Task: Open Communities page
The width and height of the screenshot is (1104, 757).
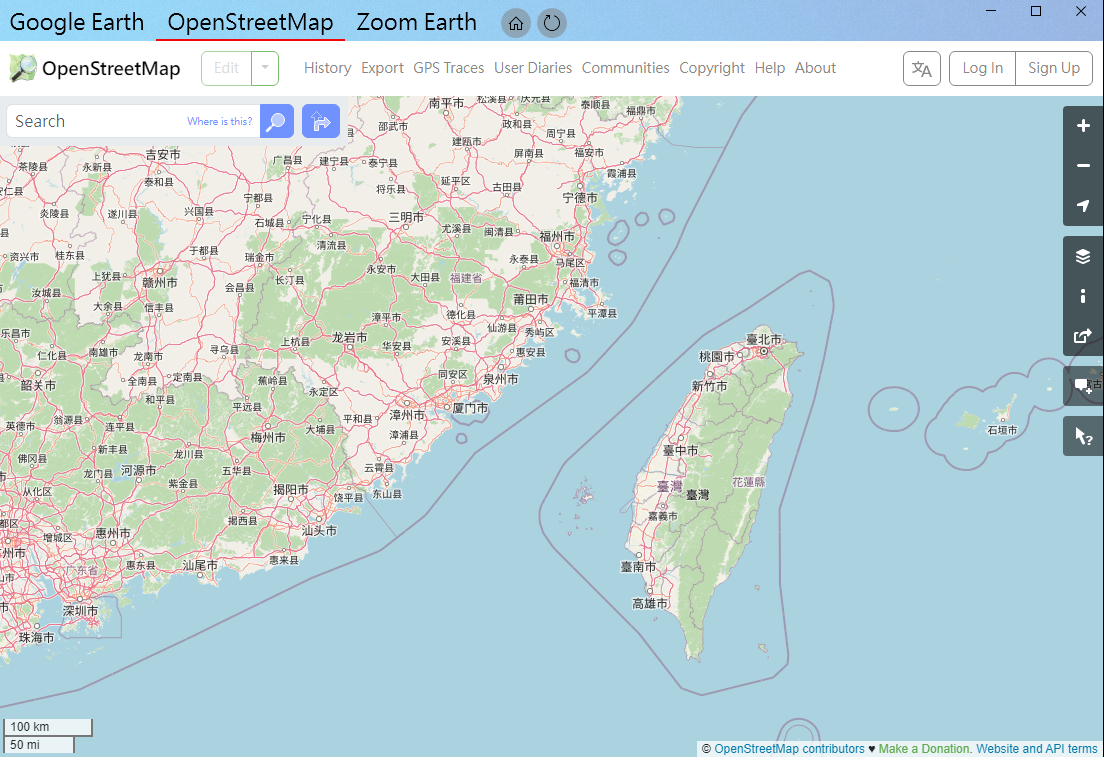Action: click(625, 68)
